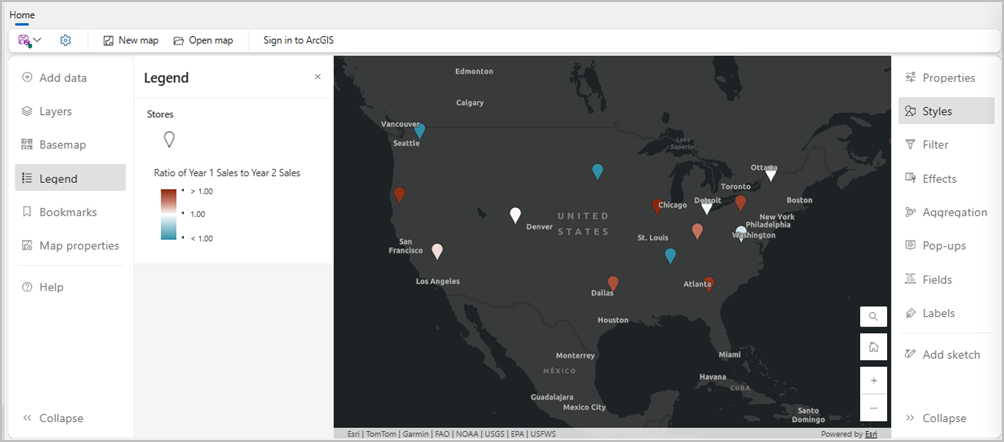Create a New map
Image resolution: width=1004 pixels, height=442 pixels.
[131, 40]
